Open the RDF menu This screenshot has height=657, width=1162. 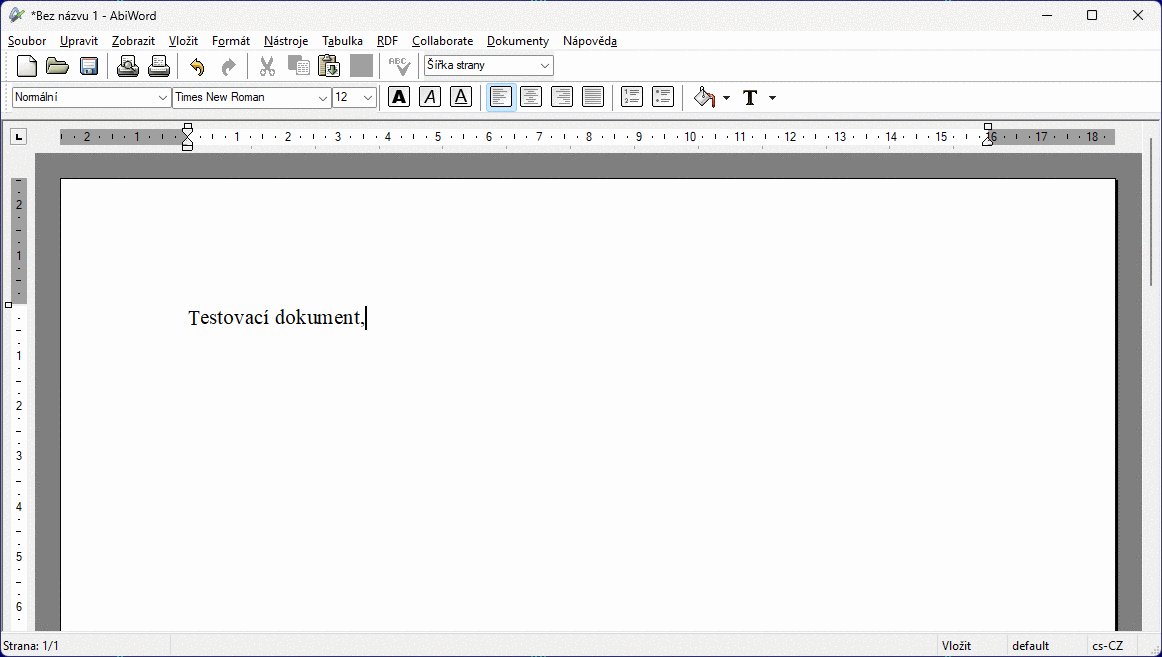(388, 41)
